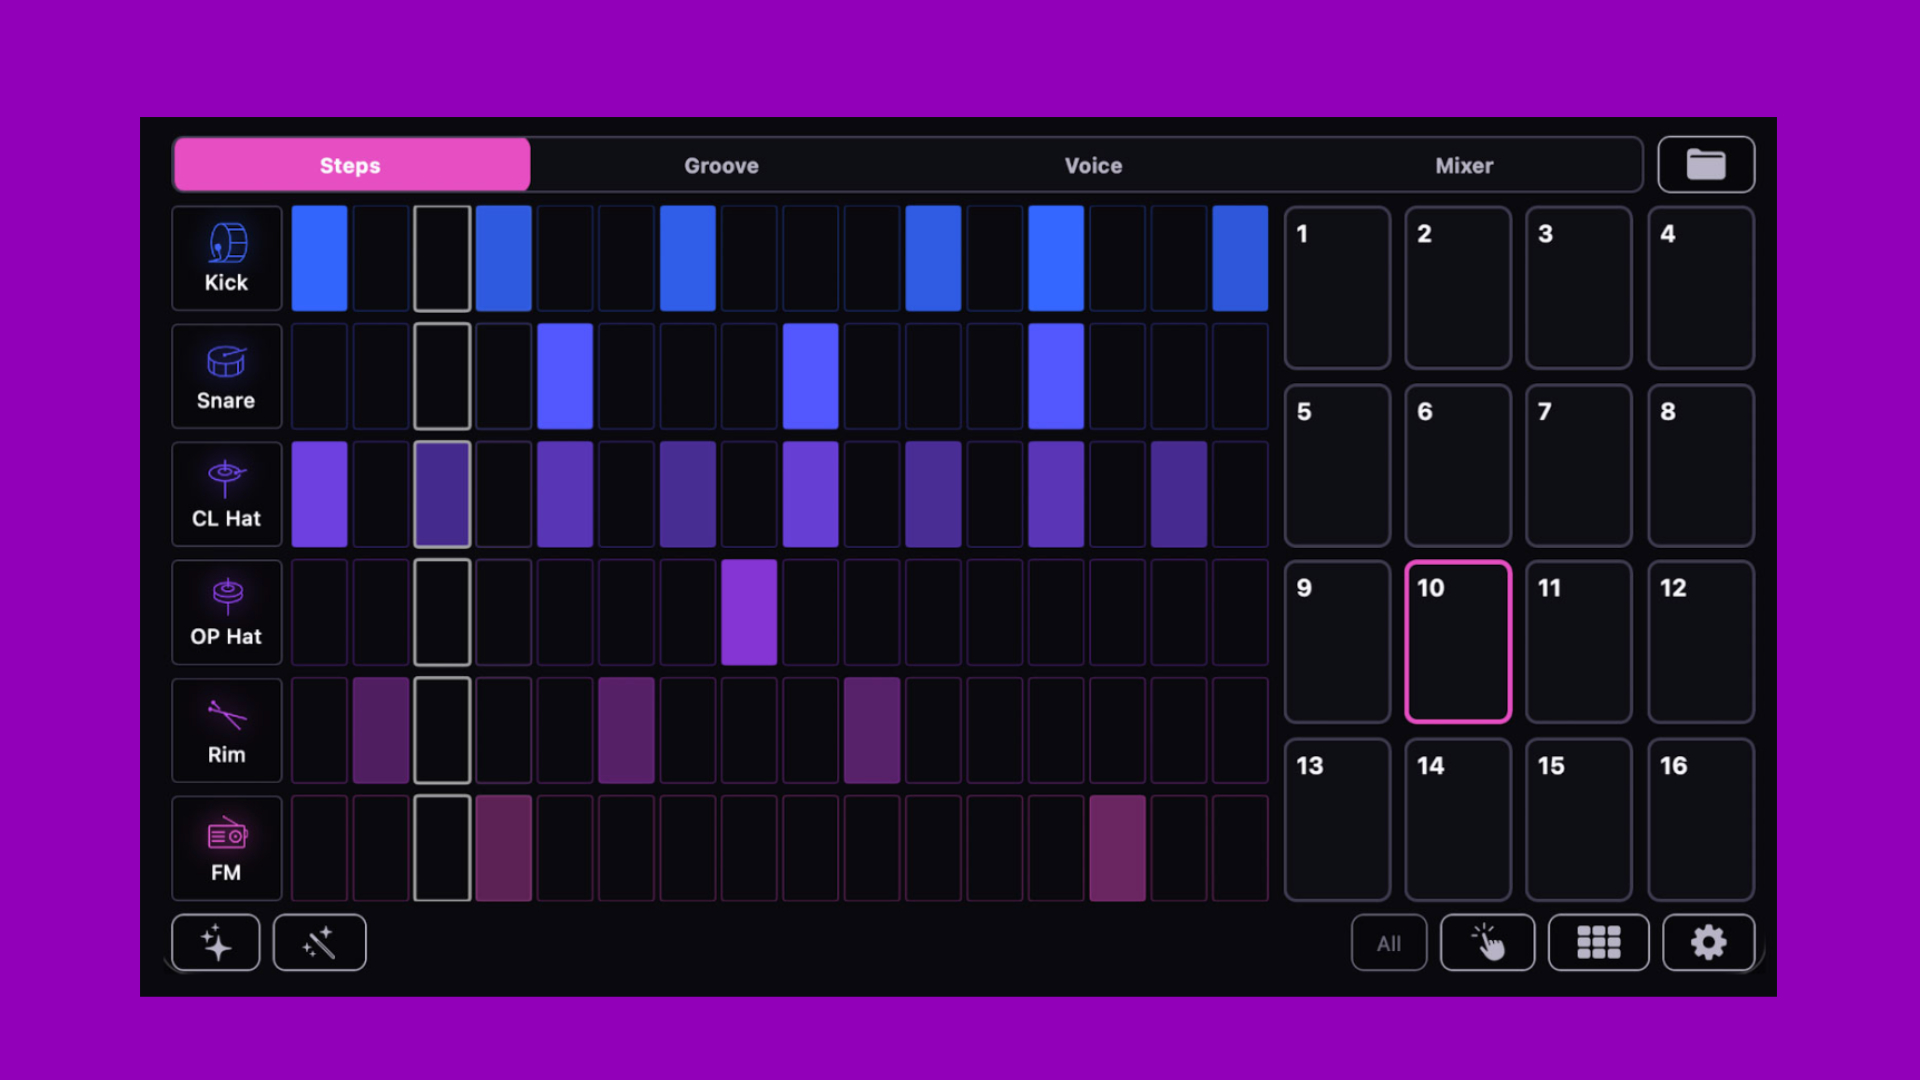Select the Kick drum track icon
This screenshot has height=1080, width=1920.
pos(227,258)
